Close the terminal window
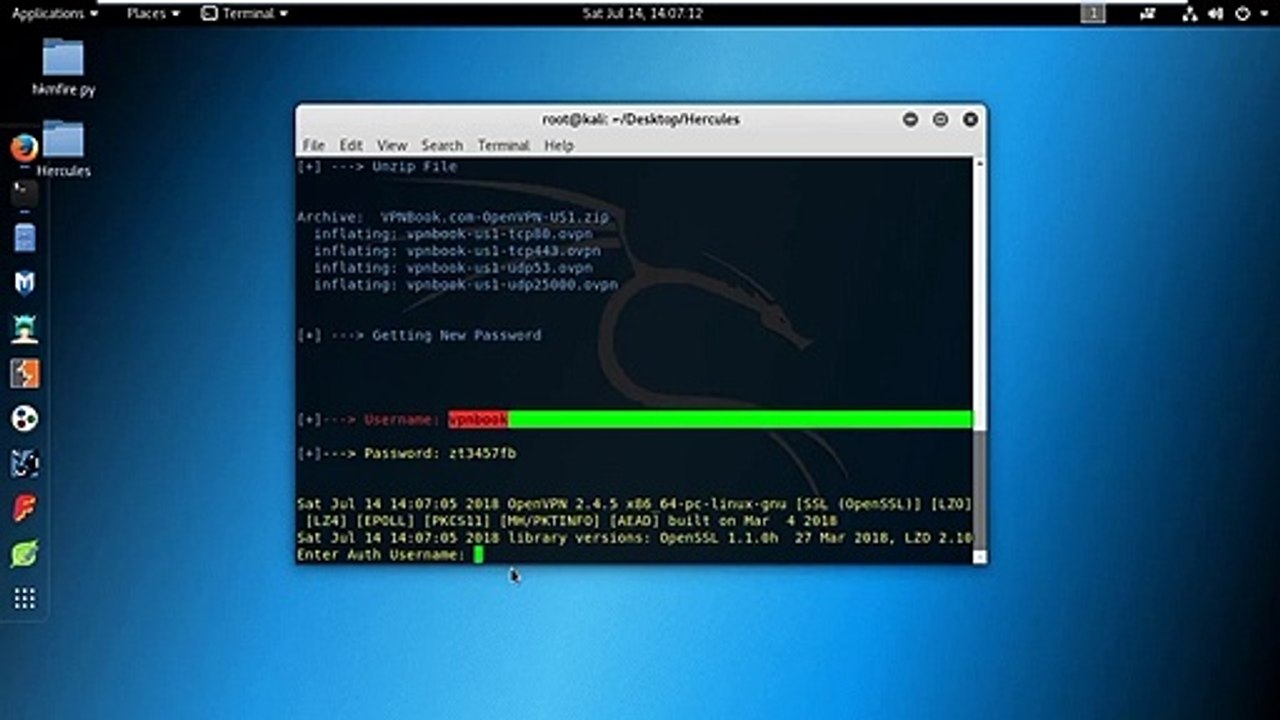Image resolution: width=1280 pixels, height=720 pixels. 970,119
